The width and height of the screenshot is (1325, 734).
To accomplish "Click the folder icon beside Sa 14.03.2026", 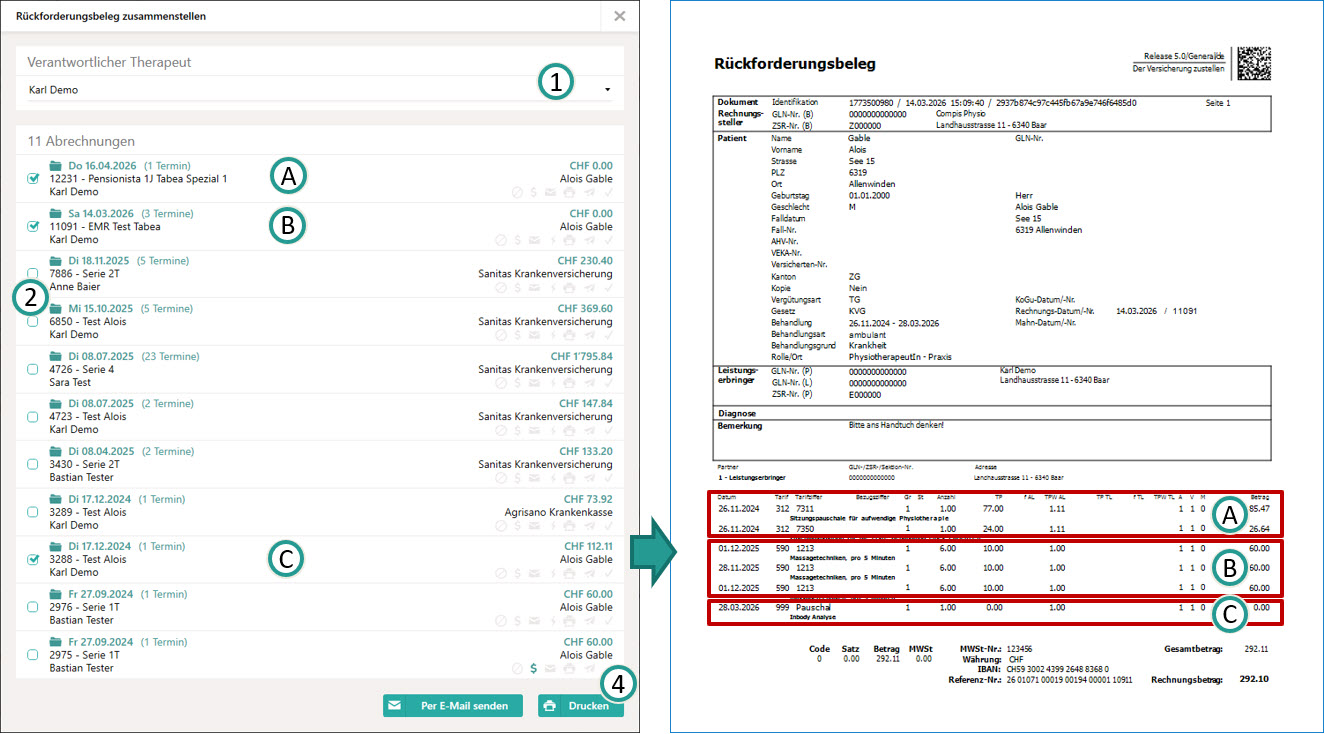I will [x=56, y=214].
